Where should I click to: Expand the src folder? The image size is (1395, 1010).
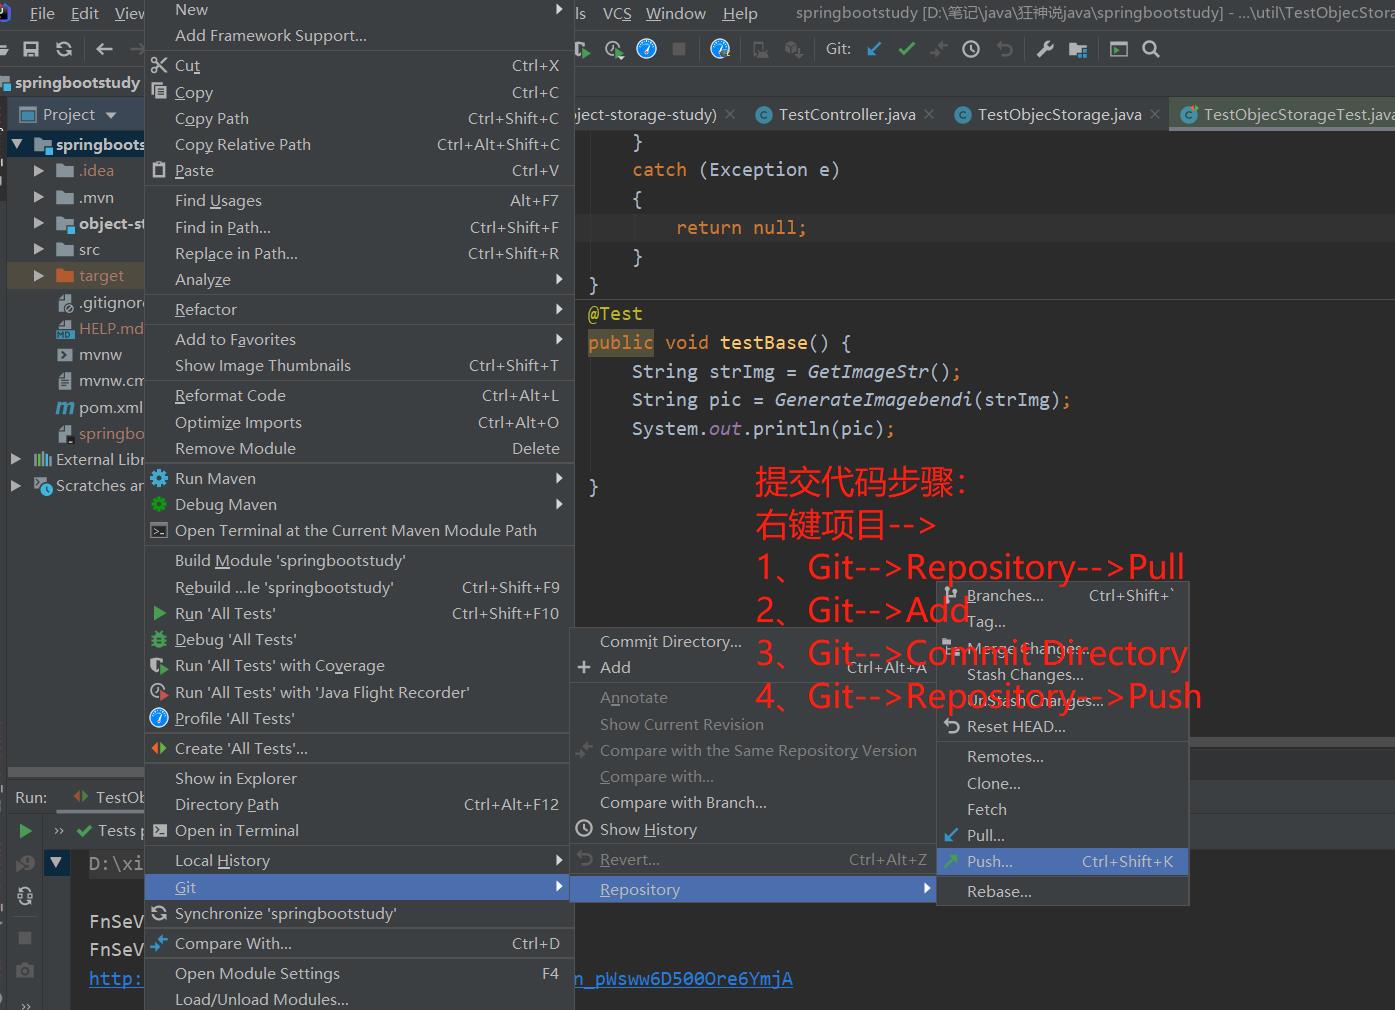[x=38, y=249]
